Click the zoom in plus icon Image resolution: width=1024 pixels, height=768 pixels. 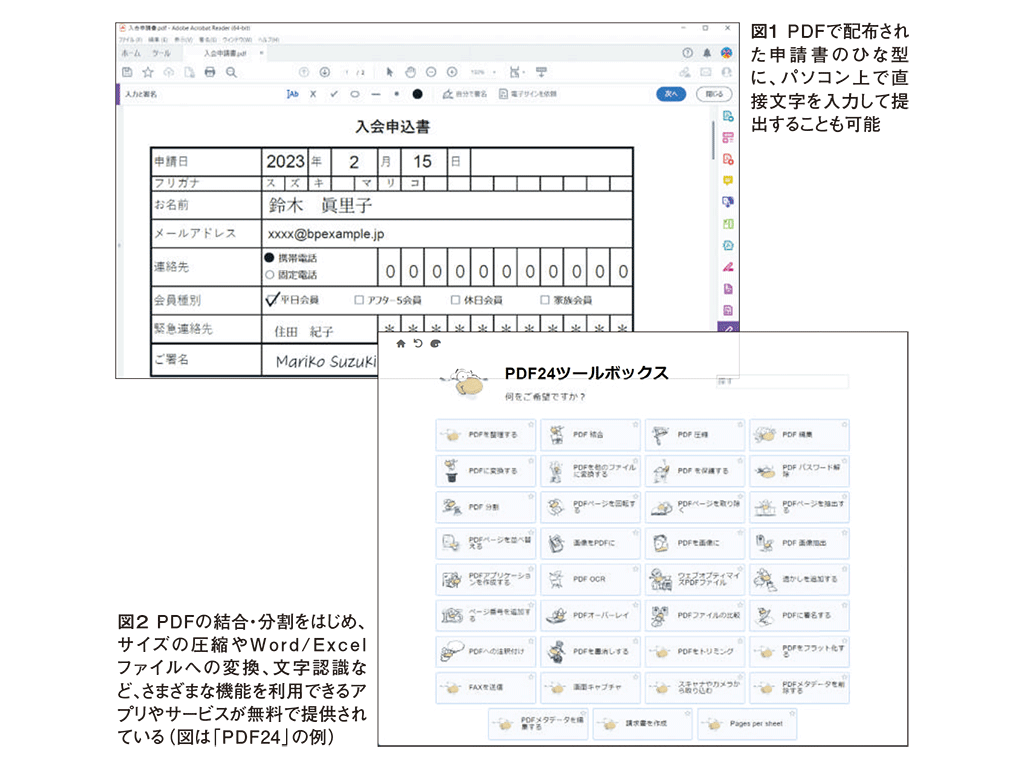coord(452,72)
